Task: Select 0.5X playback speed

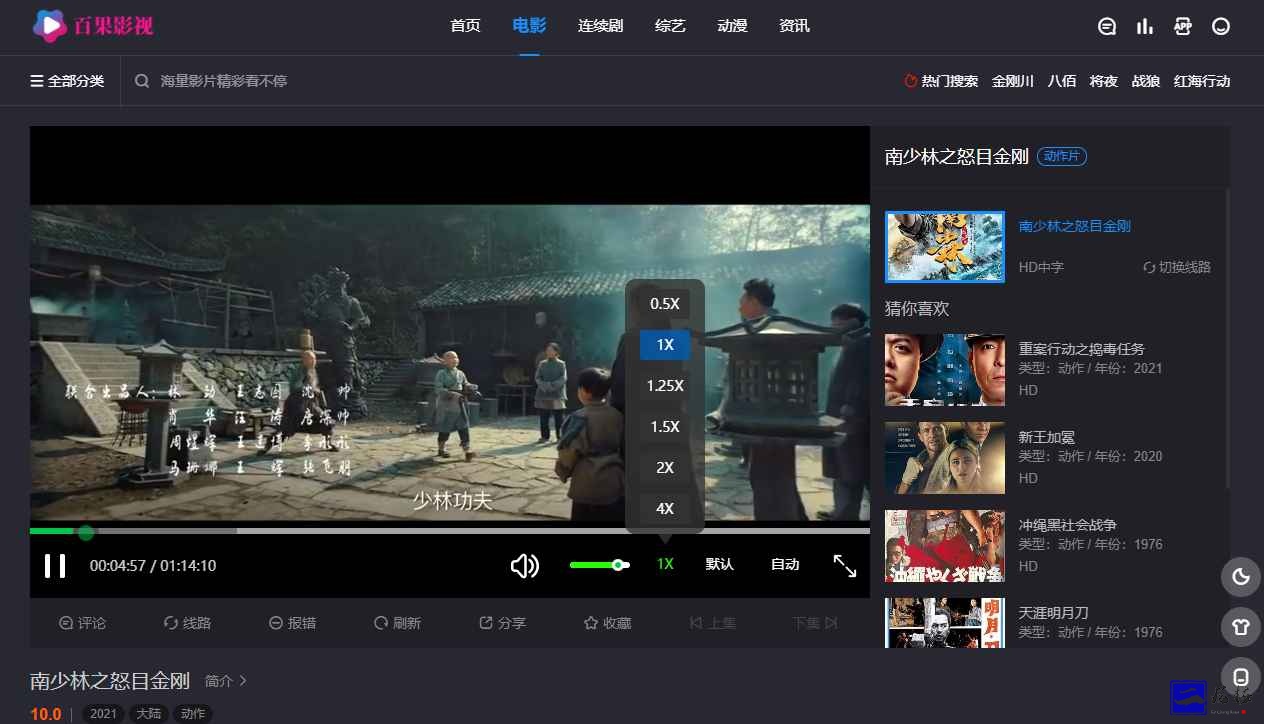Action: [665, 304]
